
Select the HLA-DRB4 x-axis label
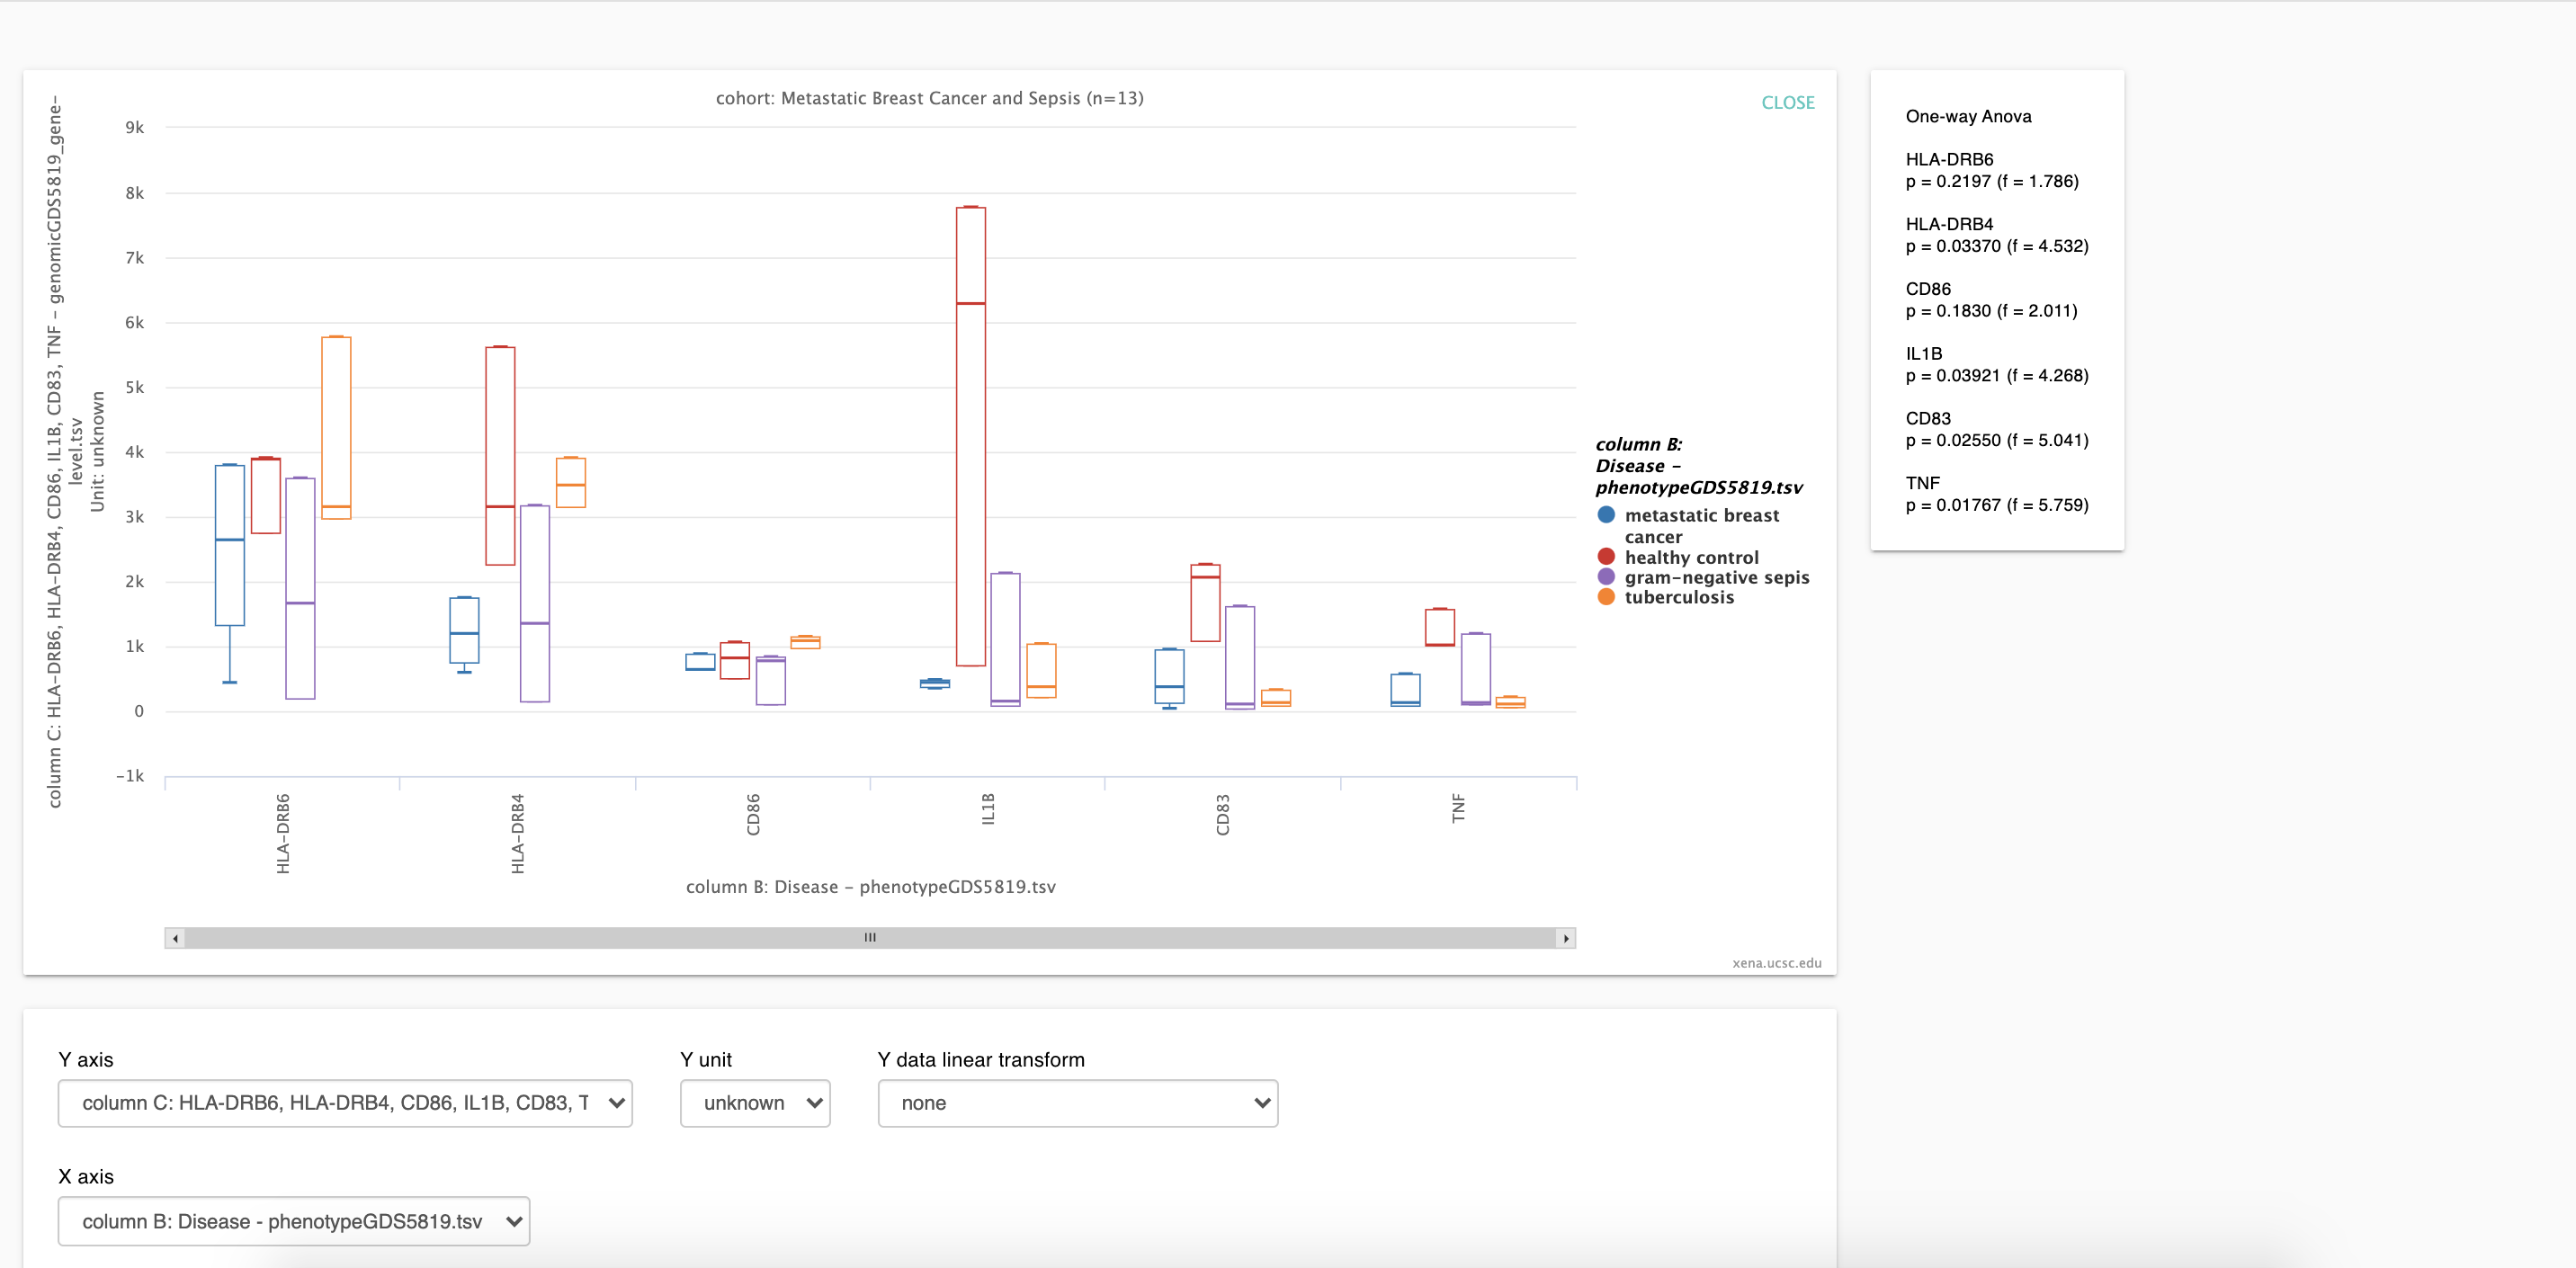click(517, 834)
